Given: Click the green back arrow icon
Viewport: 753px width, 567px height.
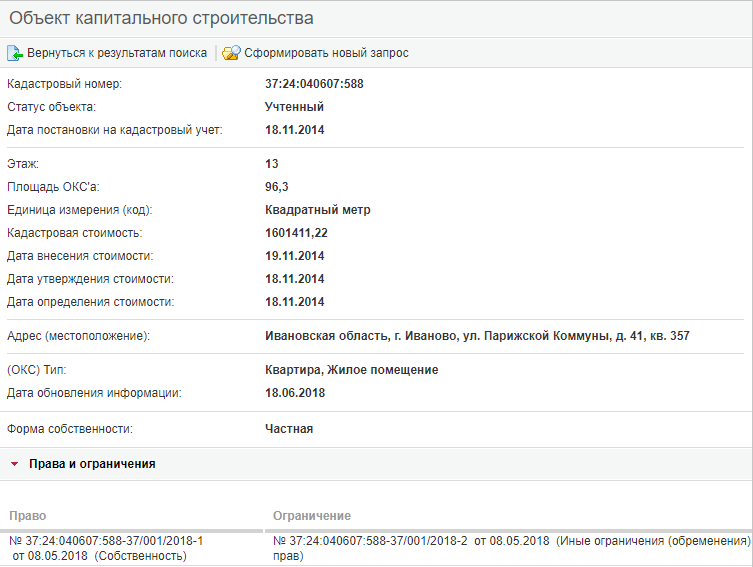Looking at the screenshot, I should 15,53.
